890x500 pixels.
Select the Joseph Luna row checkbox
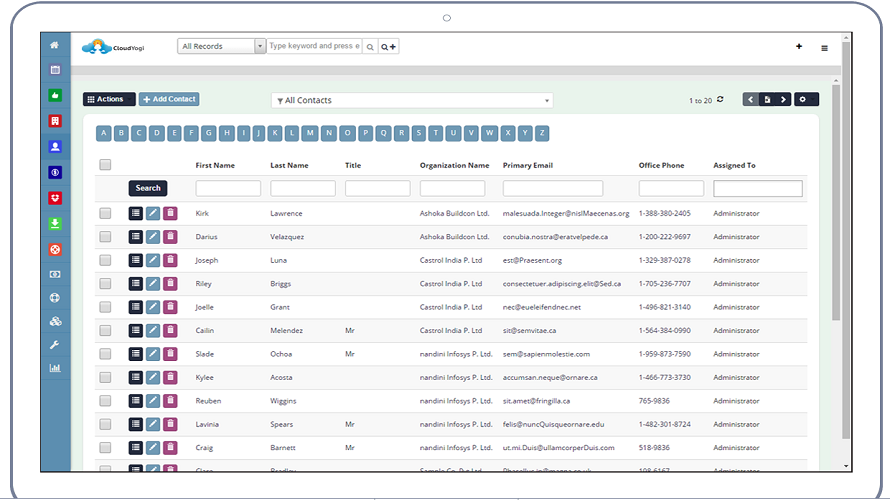(105, 260)
